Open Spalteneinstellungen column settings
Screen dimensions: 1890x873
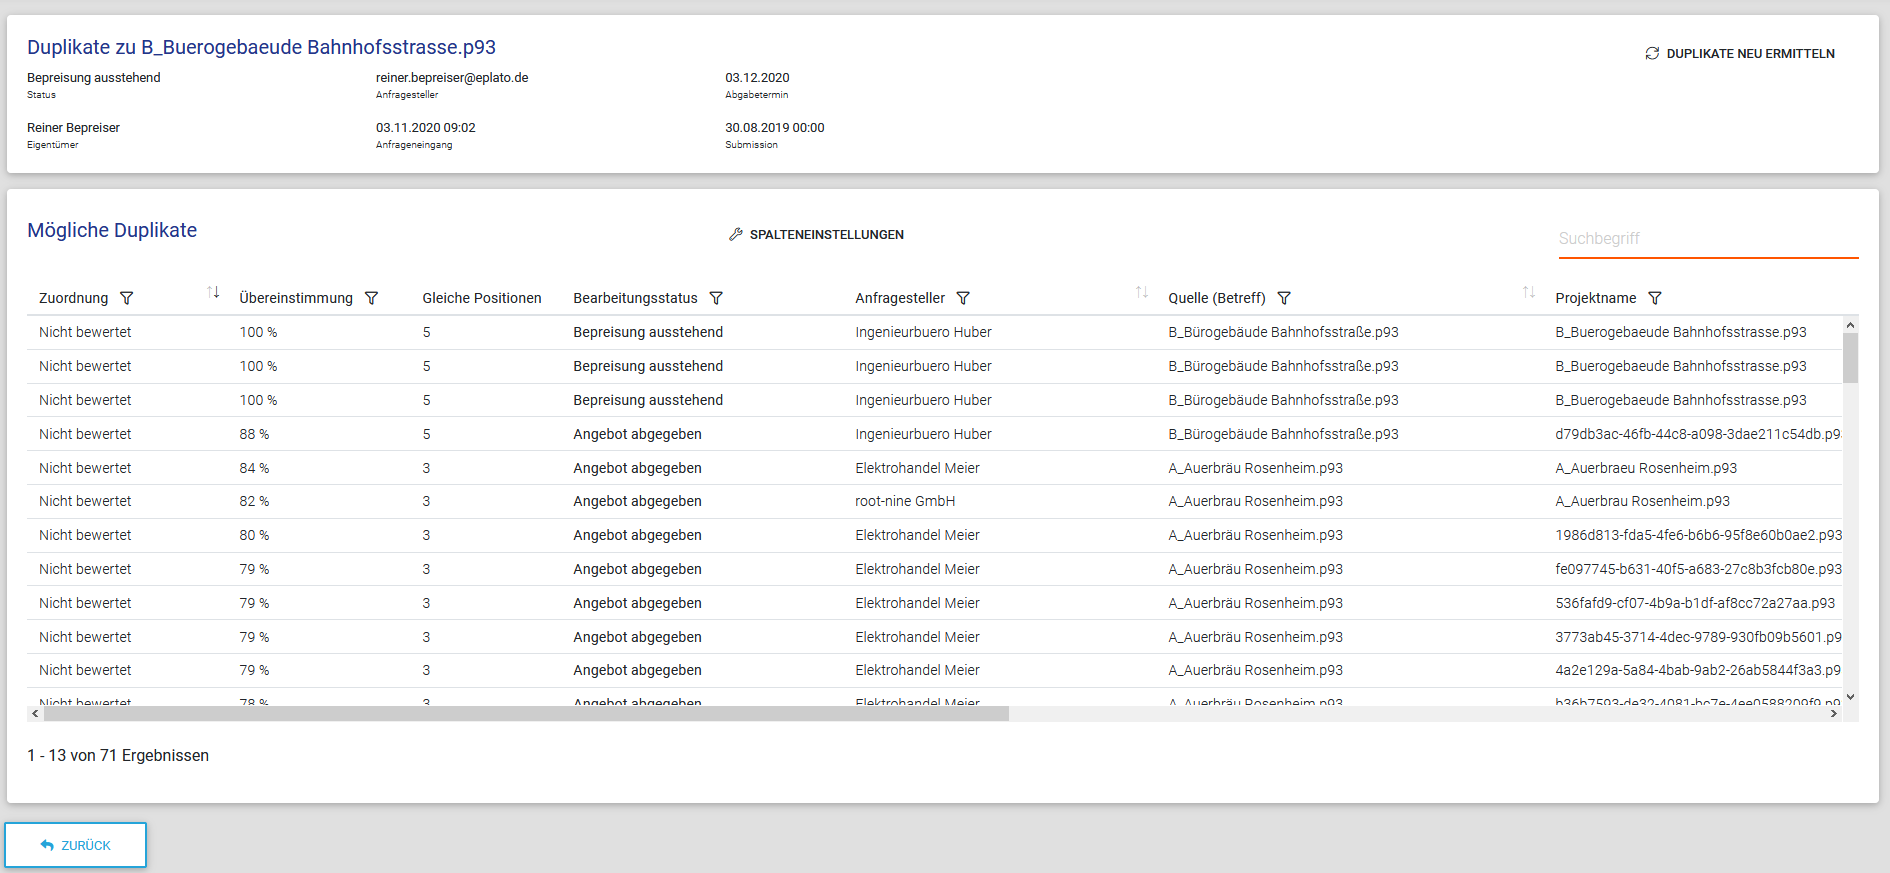816,234
